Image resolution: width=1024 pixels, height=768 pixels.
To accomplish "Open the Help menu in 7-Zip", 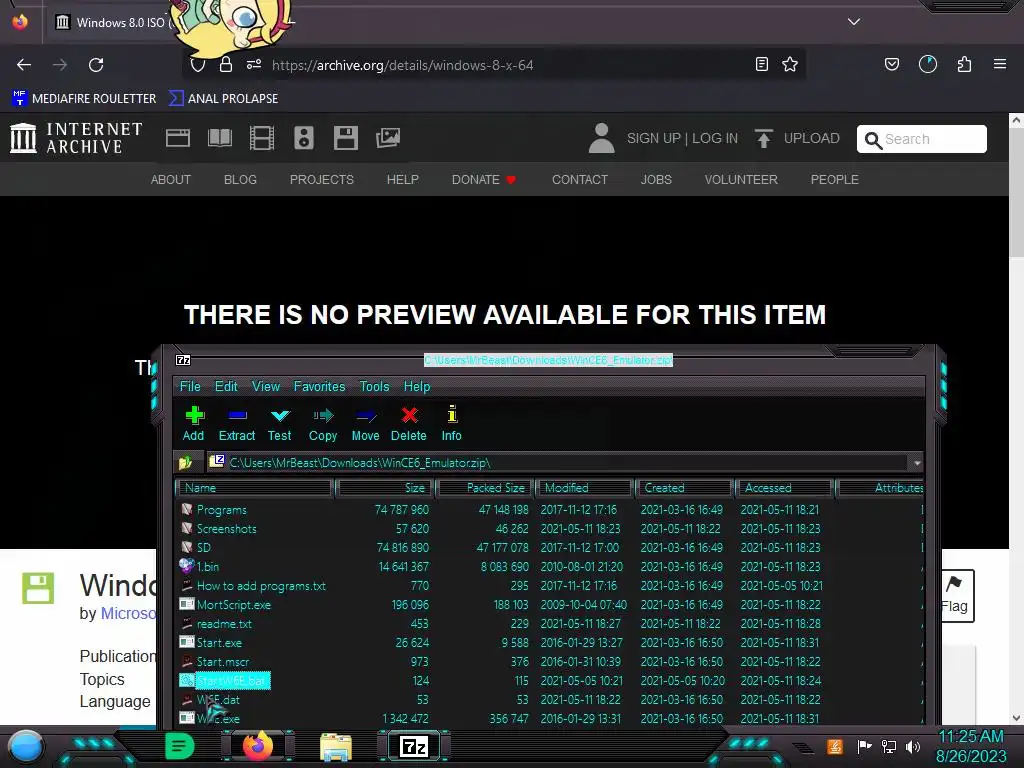I will pos(417,386).
